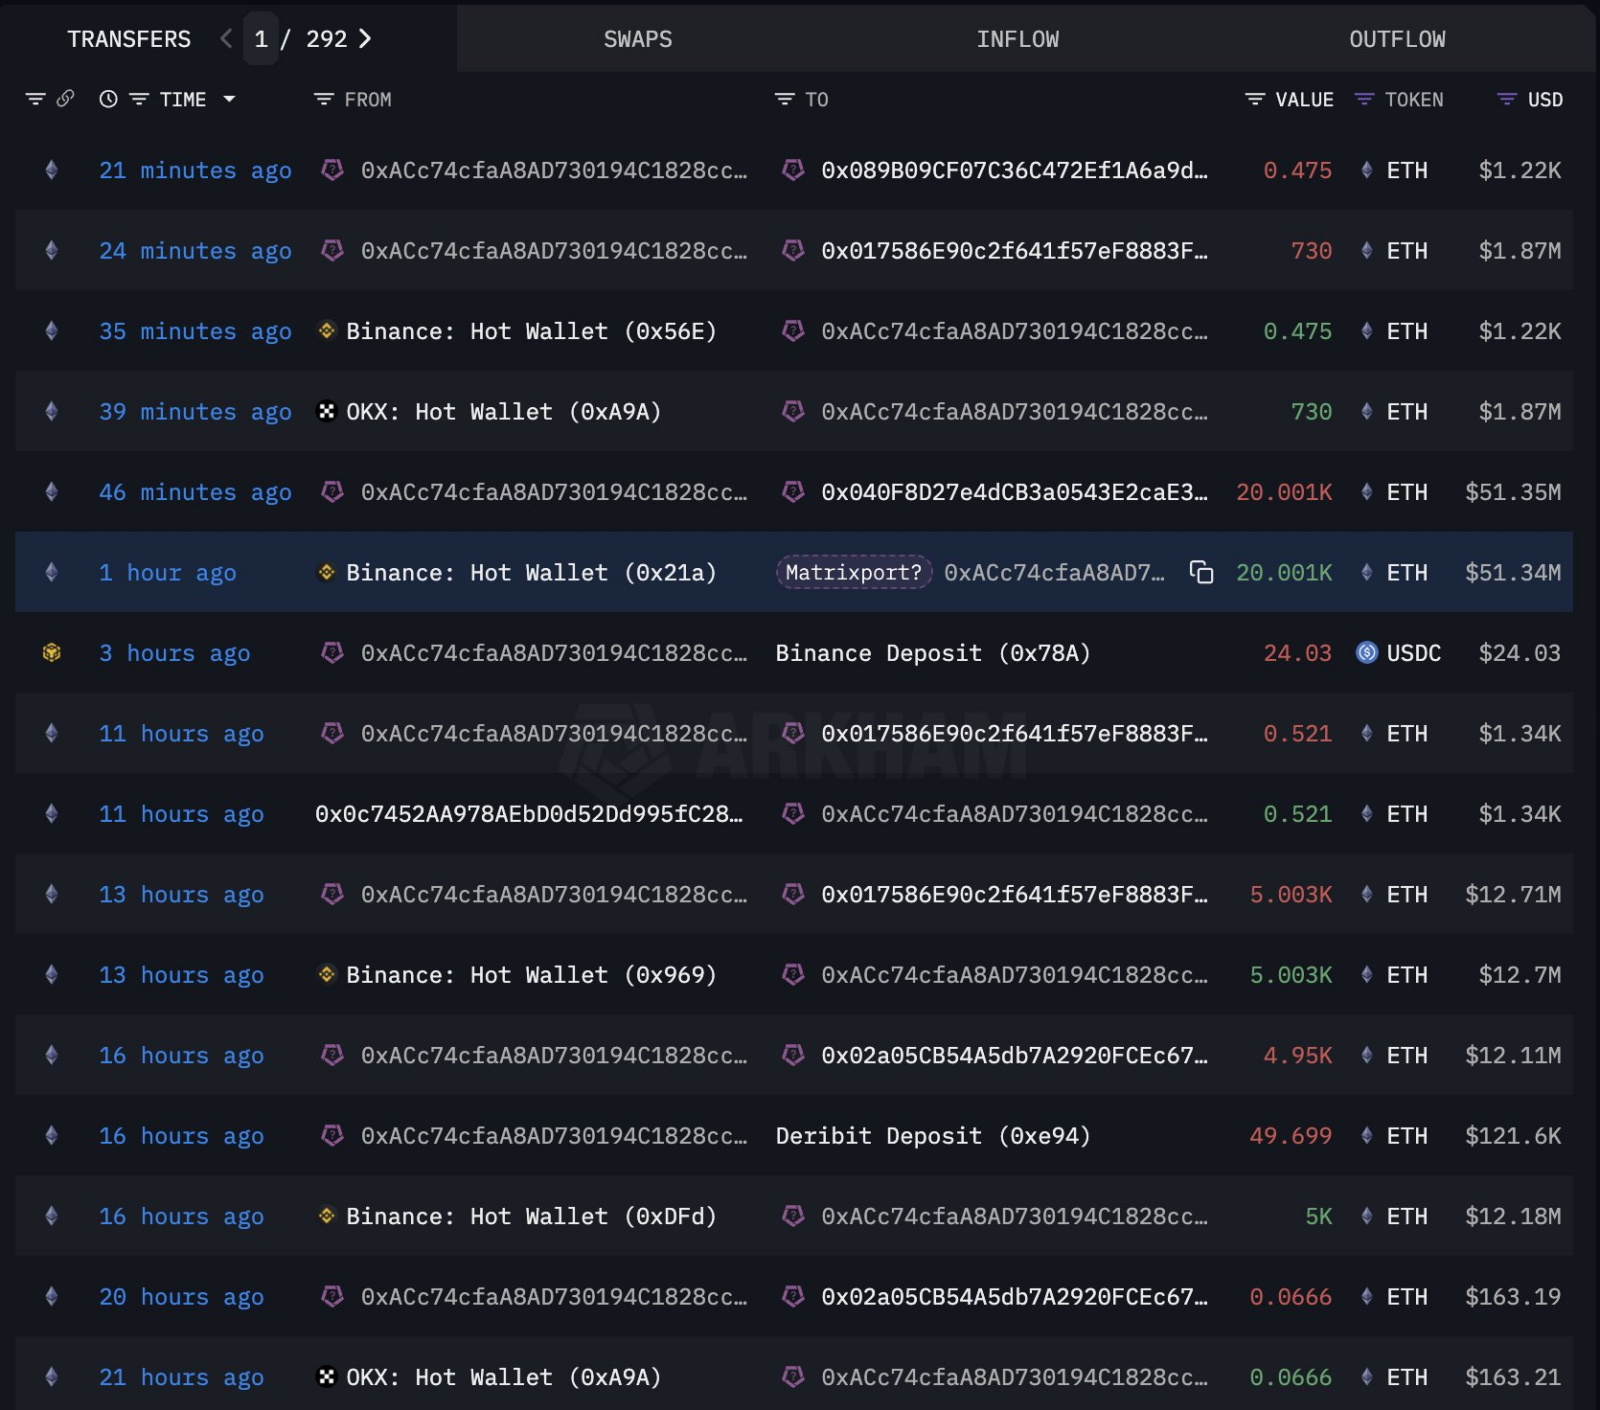Click the $163.21 USD amount

point(1513,1377)
